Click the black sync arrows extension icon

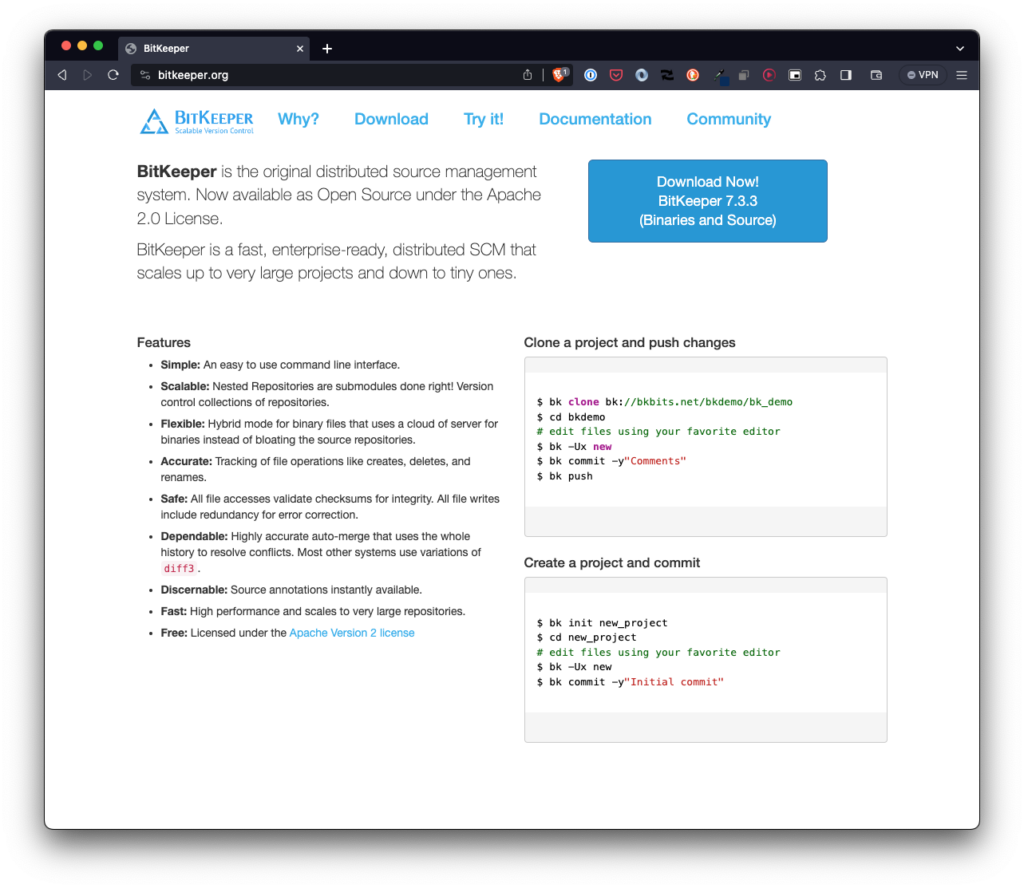coord(667,75)
